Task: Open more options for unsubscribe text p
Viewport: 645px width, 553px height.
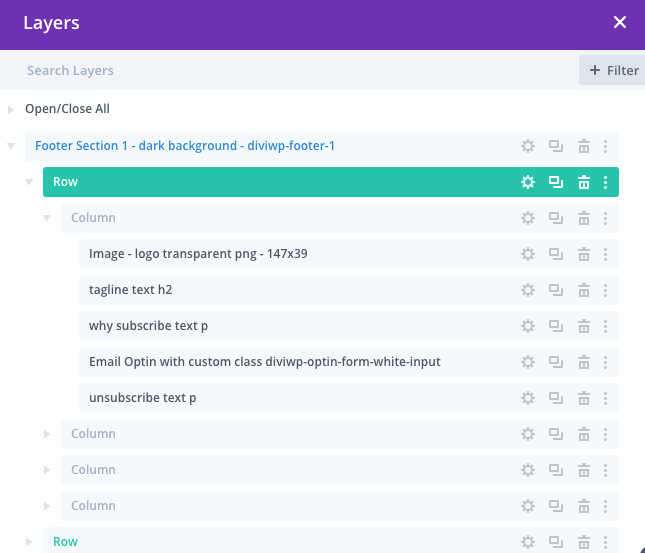Action: coord(605,398)
